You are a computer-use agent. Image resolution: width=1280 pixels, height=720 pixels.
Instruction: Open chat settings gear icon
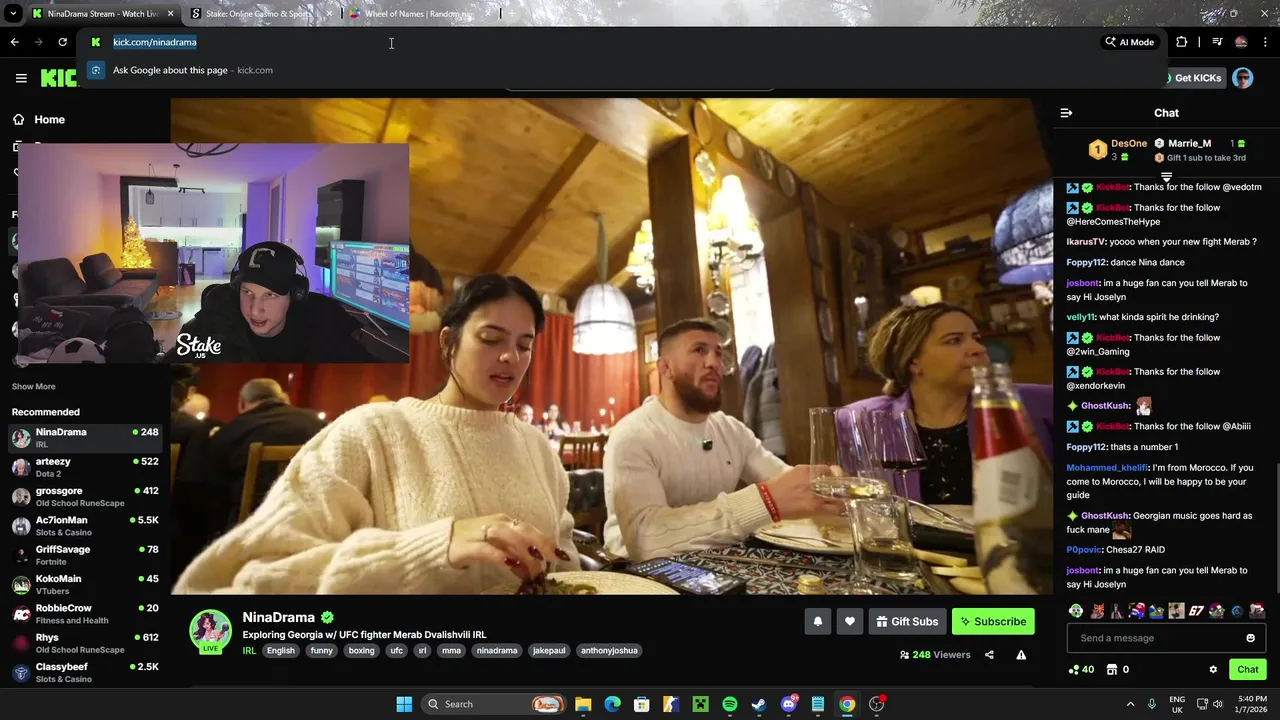pos(1213,670)
